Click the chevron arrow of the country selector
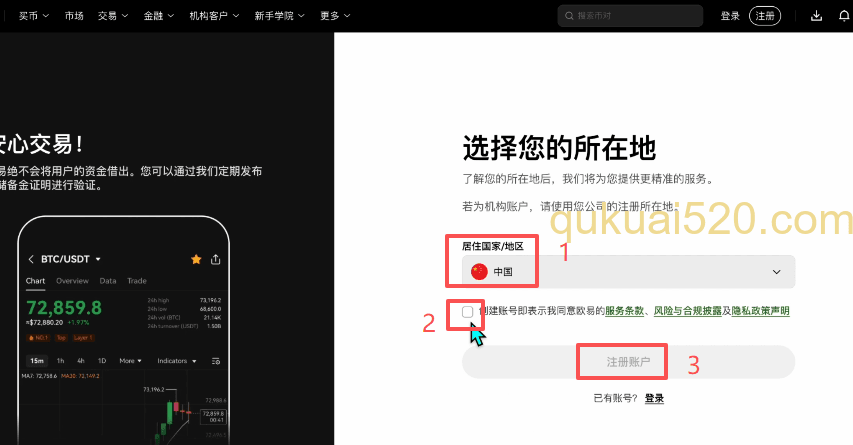This screenshot has height=445, width=853. pos(776,271)
